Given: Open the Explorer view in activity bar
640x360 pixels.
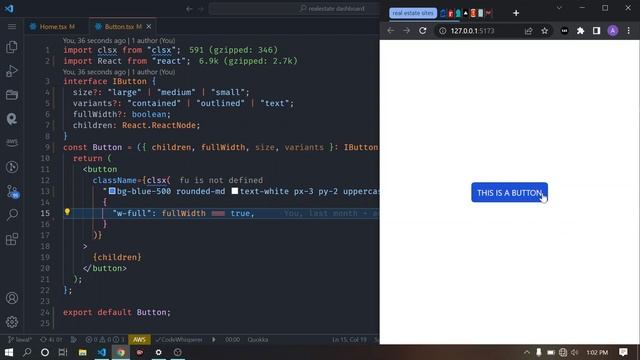Looking at the screenshot, I should pos(12,47).
